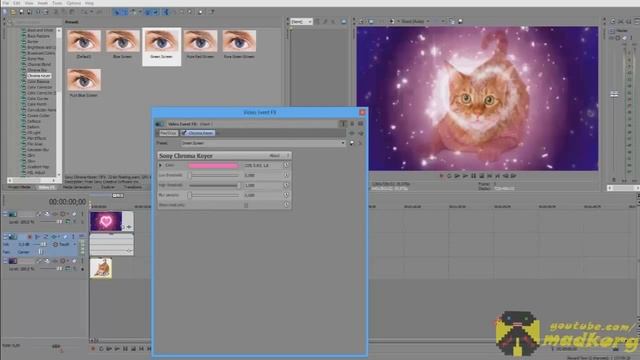This screenshot has width=640, height=360.
Task: Click Stop in the timeline transport bar
Action: coord(133,349)
